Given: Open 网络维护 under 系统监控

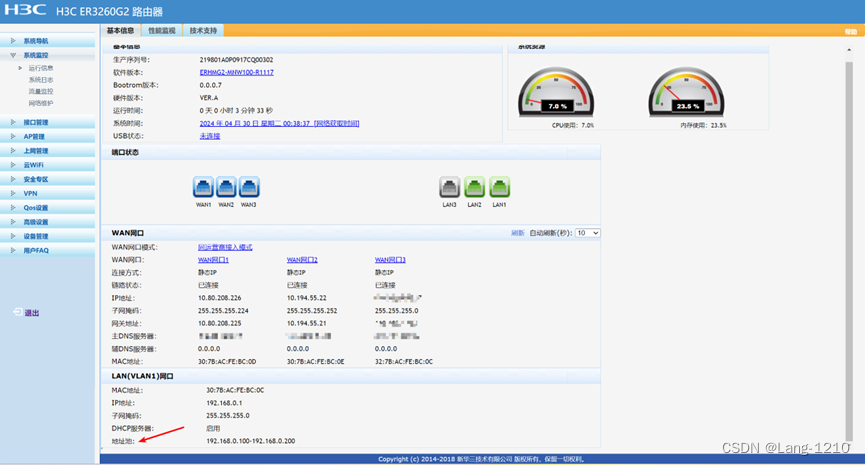Looking at the screenshot, I should [x=41, y=103].
